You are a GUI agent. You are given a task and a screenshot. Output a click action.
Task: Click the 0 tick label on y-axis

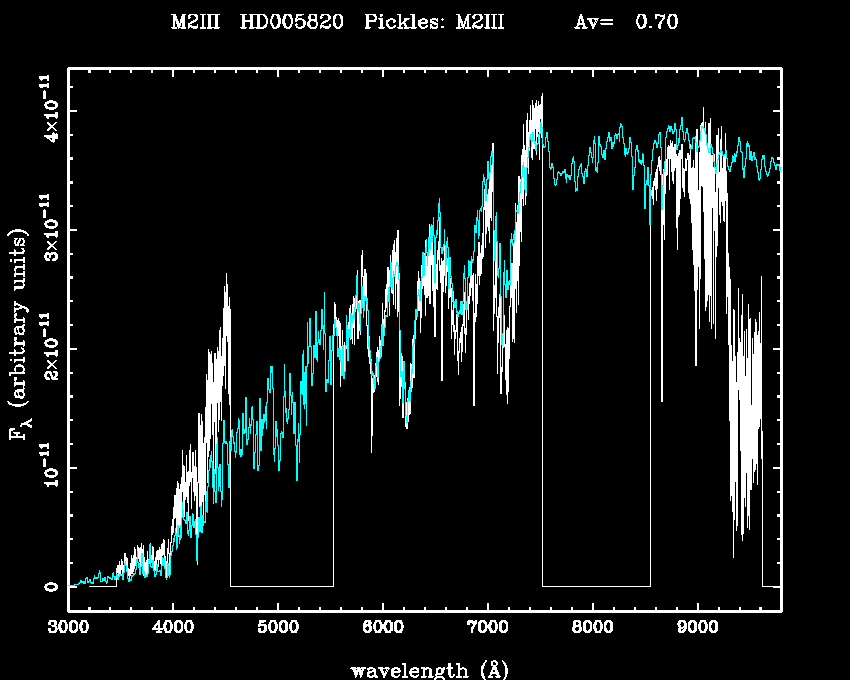pos(51,586)
